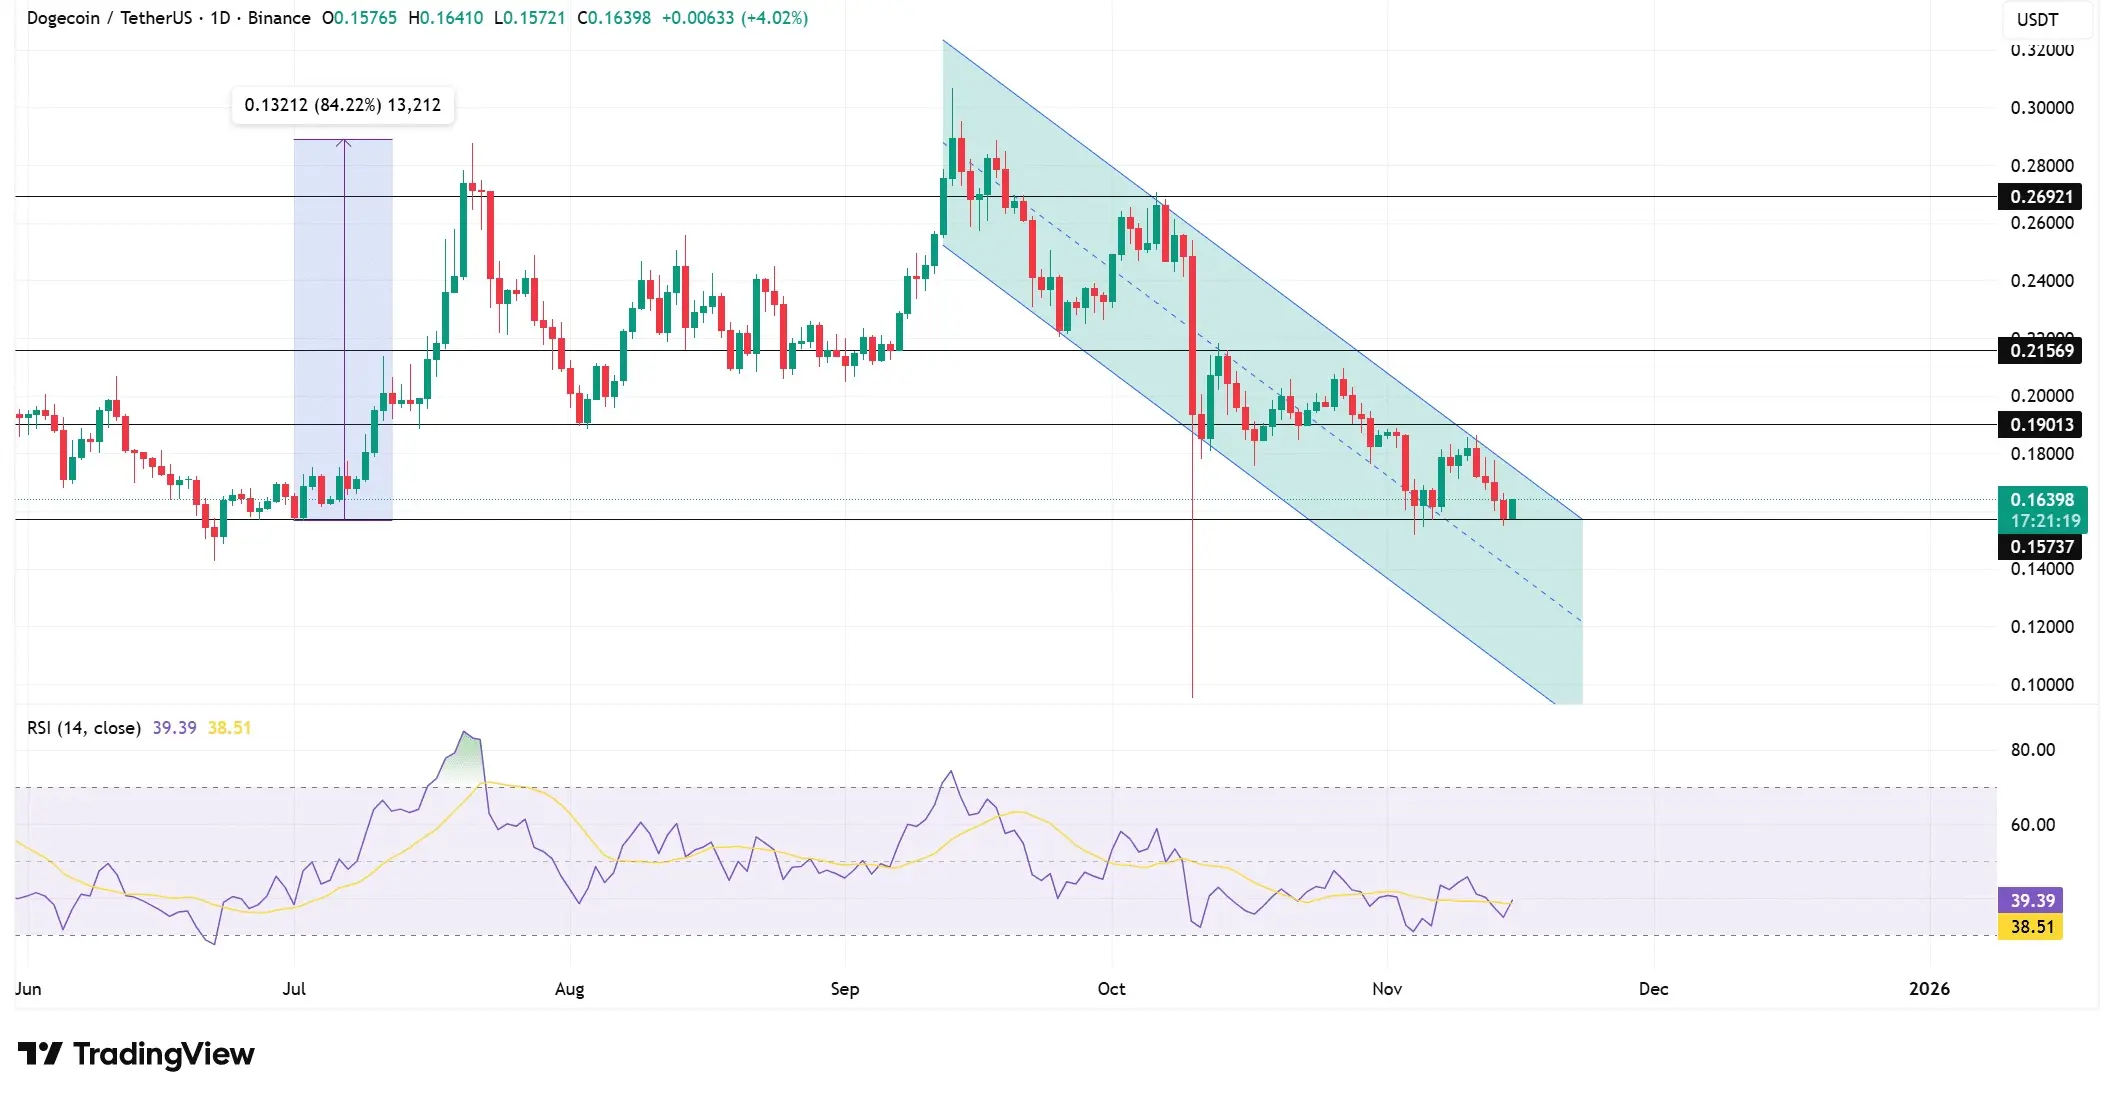
Task: Click the yellow RSI average 38.51 tag
Action: pyautogui.click(x=2032, y=926)
